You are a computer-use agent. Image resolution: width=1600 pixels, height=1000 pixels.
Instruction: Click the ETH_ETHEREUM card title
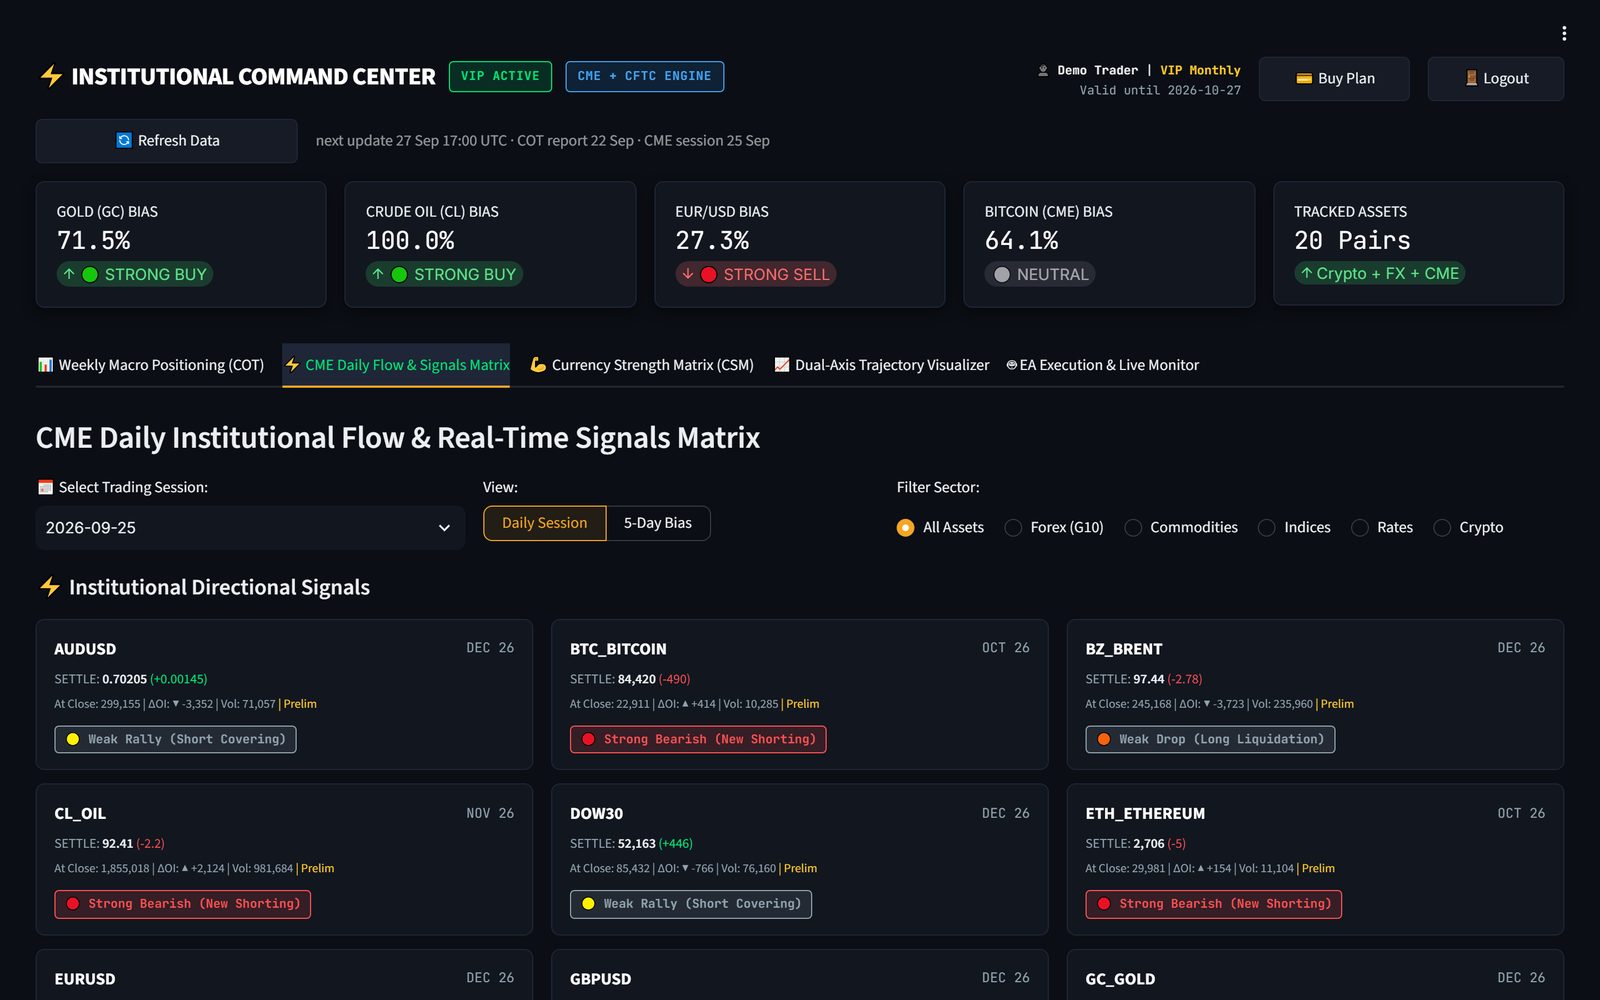point(1145,814)
